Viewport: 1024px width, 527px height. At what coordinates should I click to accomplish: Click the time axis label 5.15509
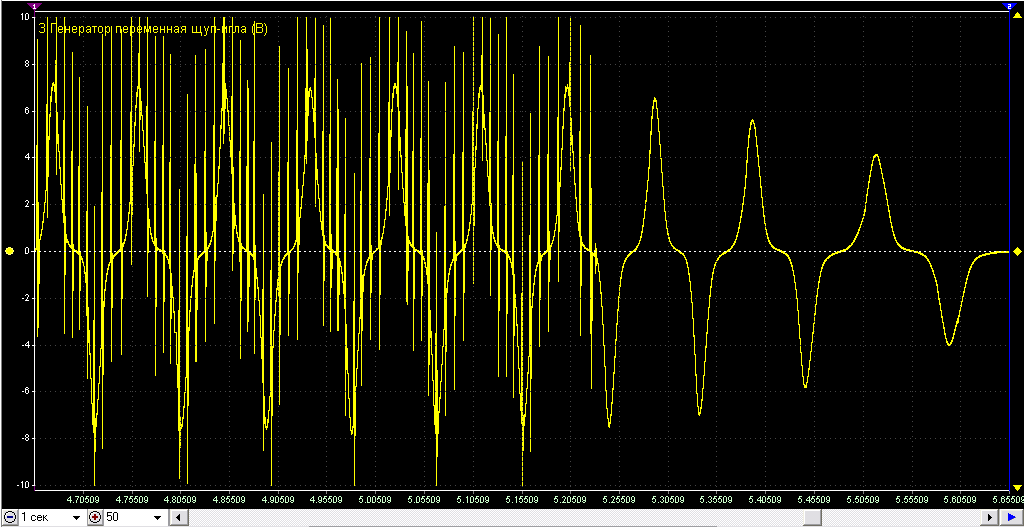[522, 498]
